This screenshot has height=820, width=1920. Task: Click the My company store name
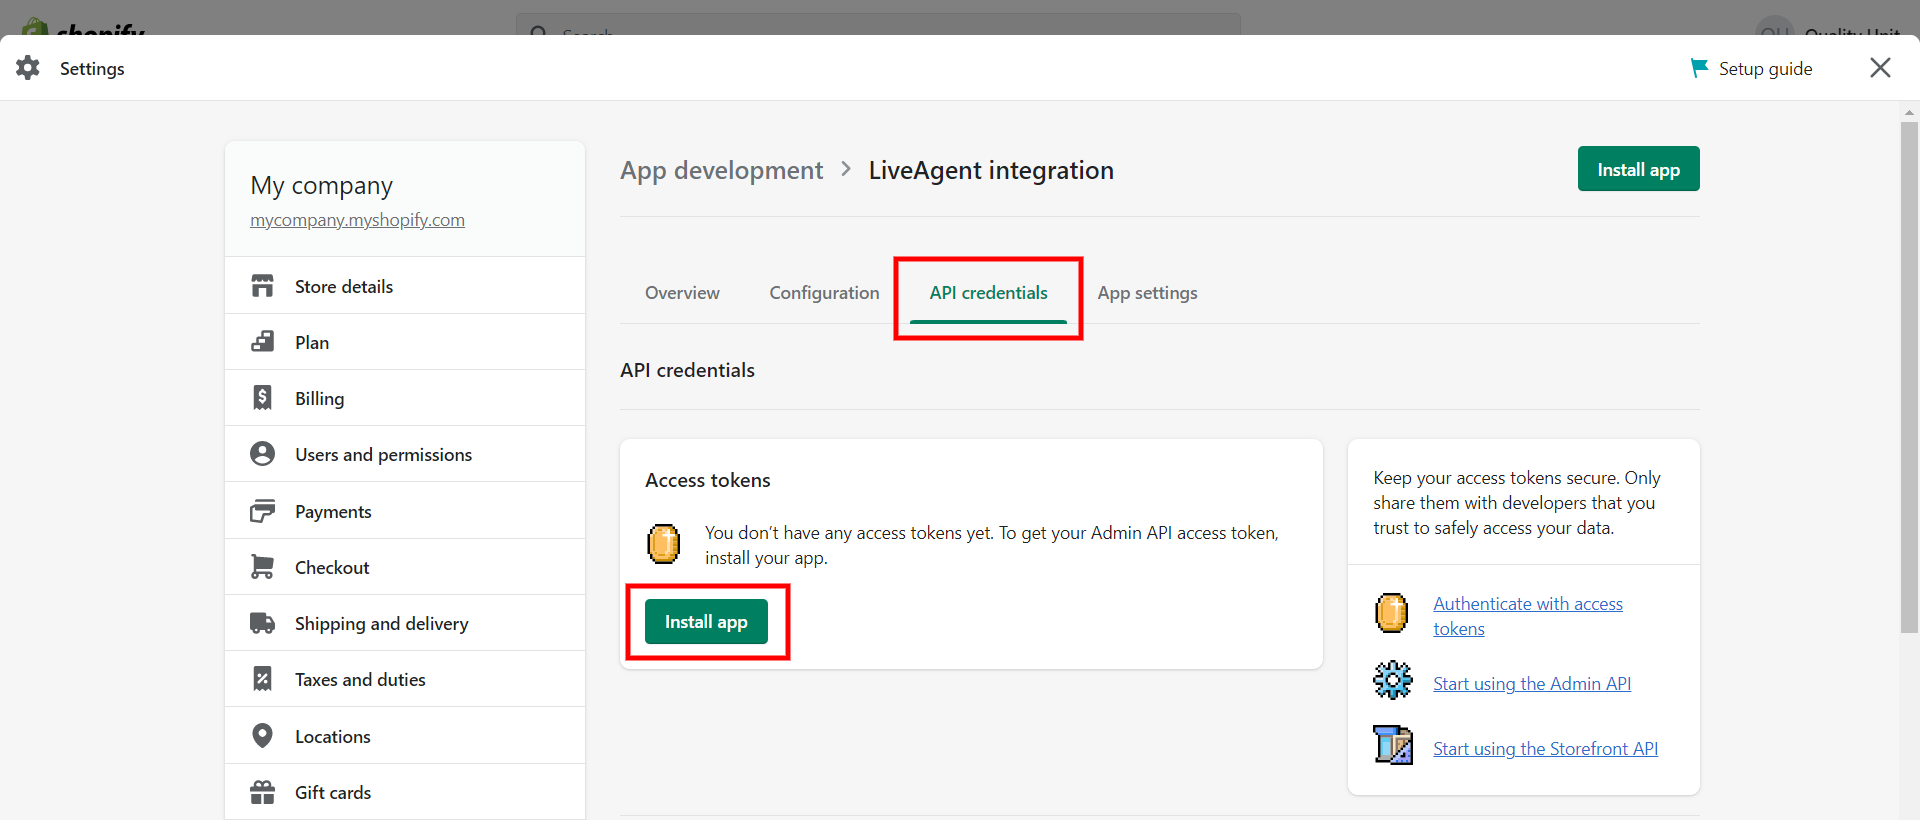(x=321, y=186)
